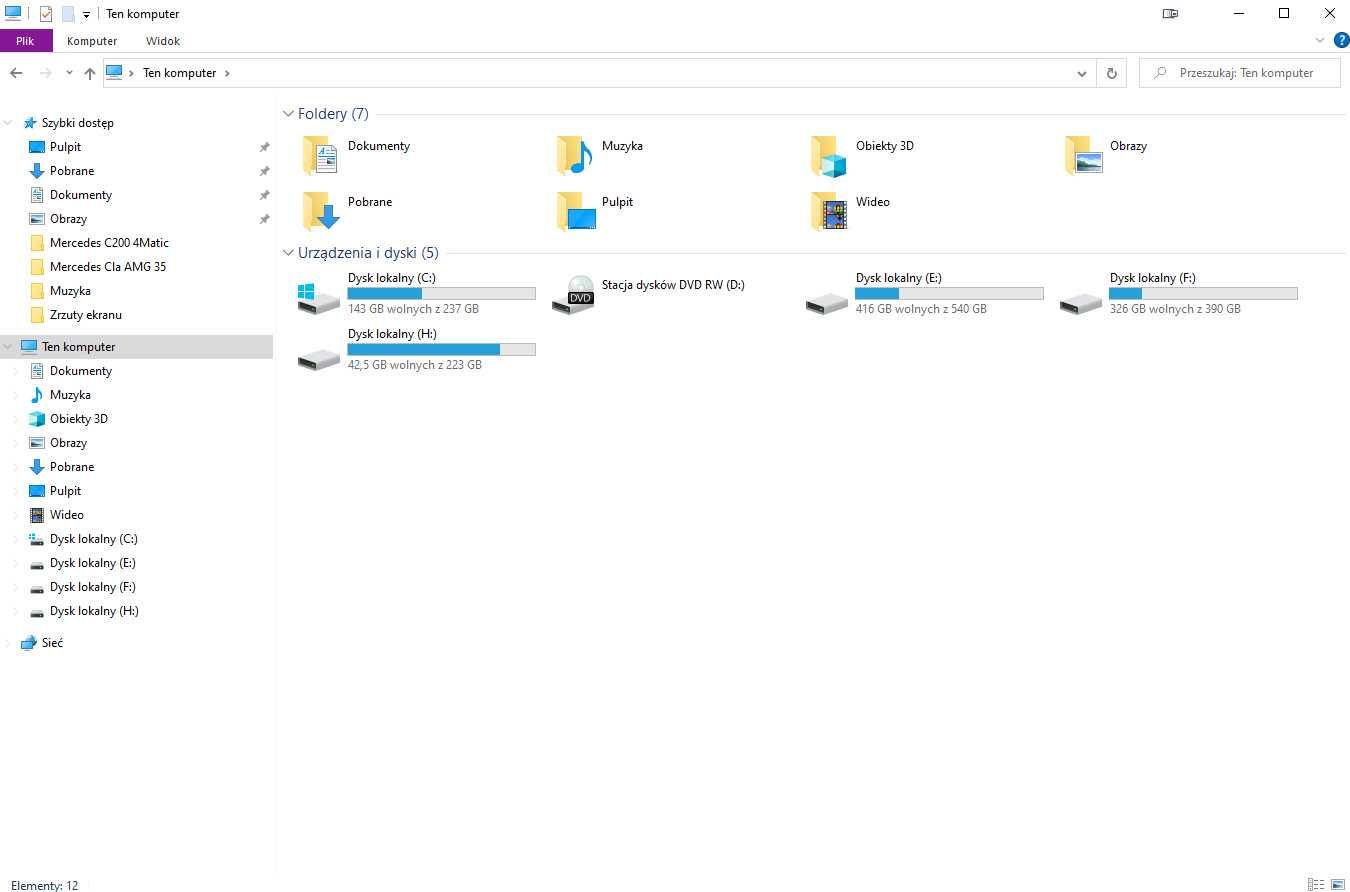This screenshot has width=1350, height=892.
Task: Click the Szybki dostęp star icon
Action: tap(29, 123)
